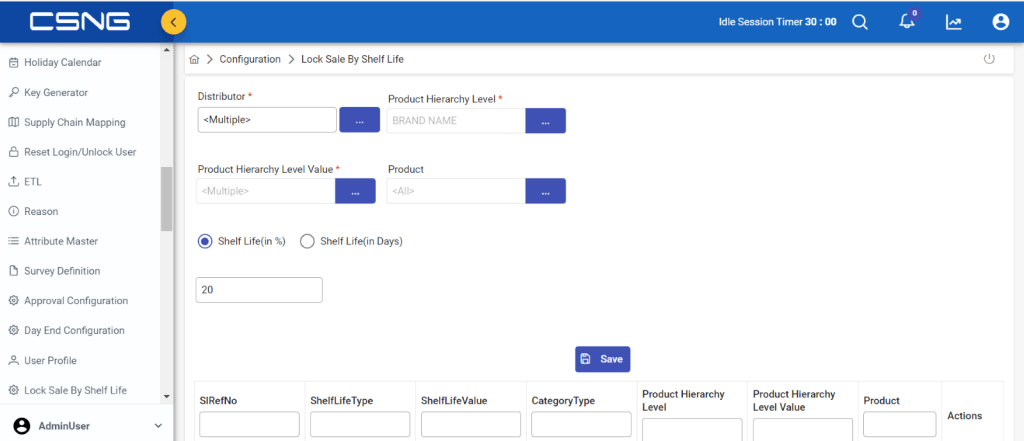Screen dimensions: 1024x441
Task: Click the sidebar scrollbar thumb
Action: [167, 199]
